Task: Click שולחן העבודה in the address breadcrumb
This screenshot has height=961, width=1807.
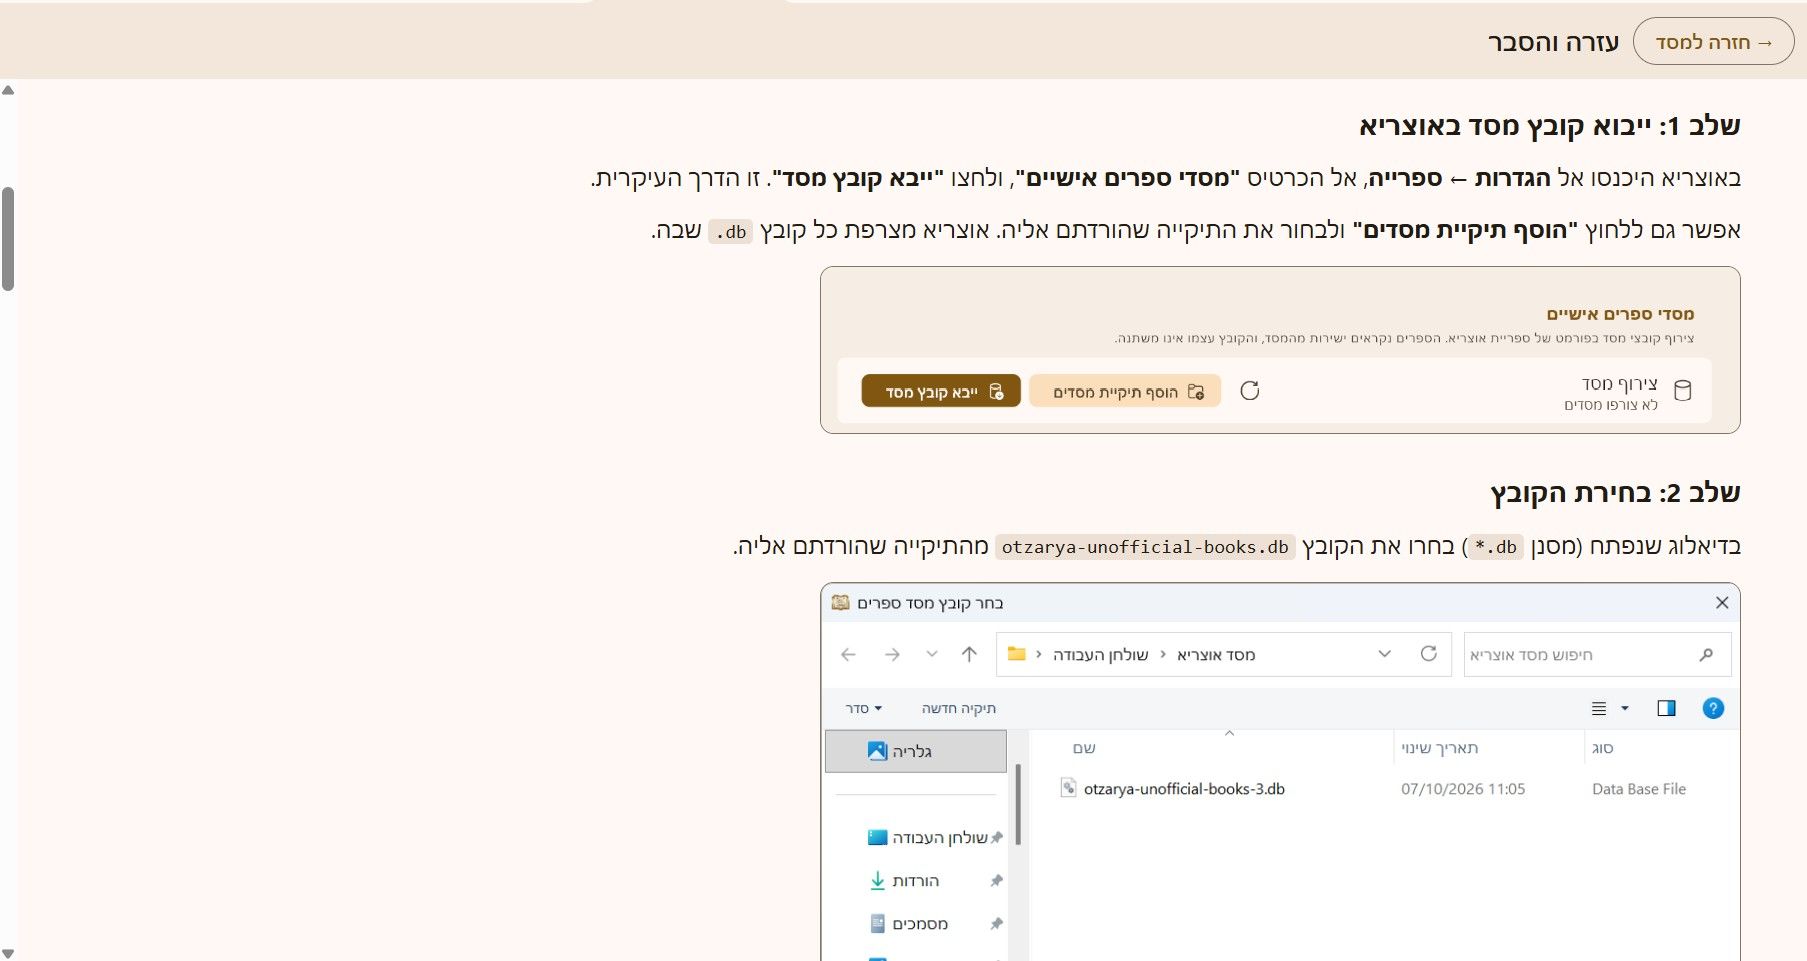Action: 1100,655
